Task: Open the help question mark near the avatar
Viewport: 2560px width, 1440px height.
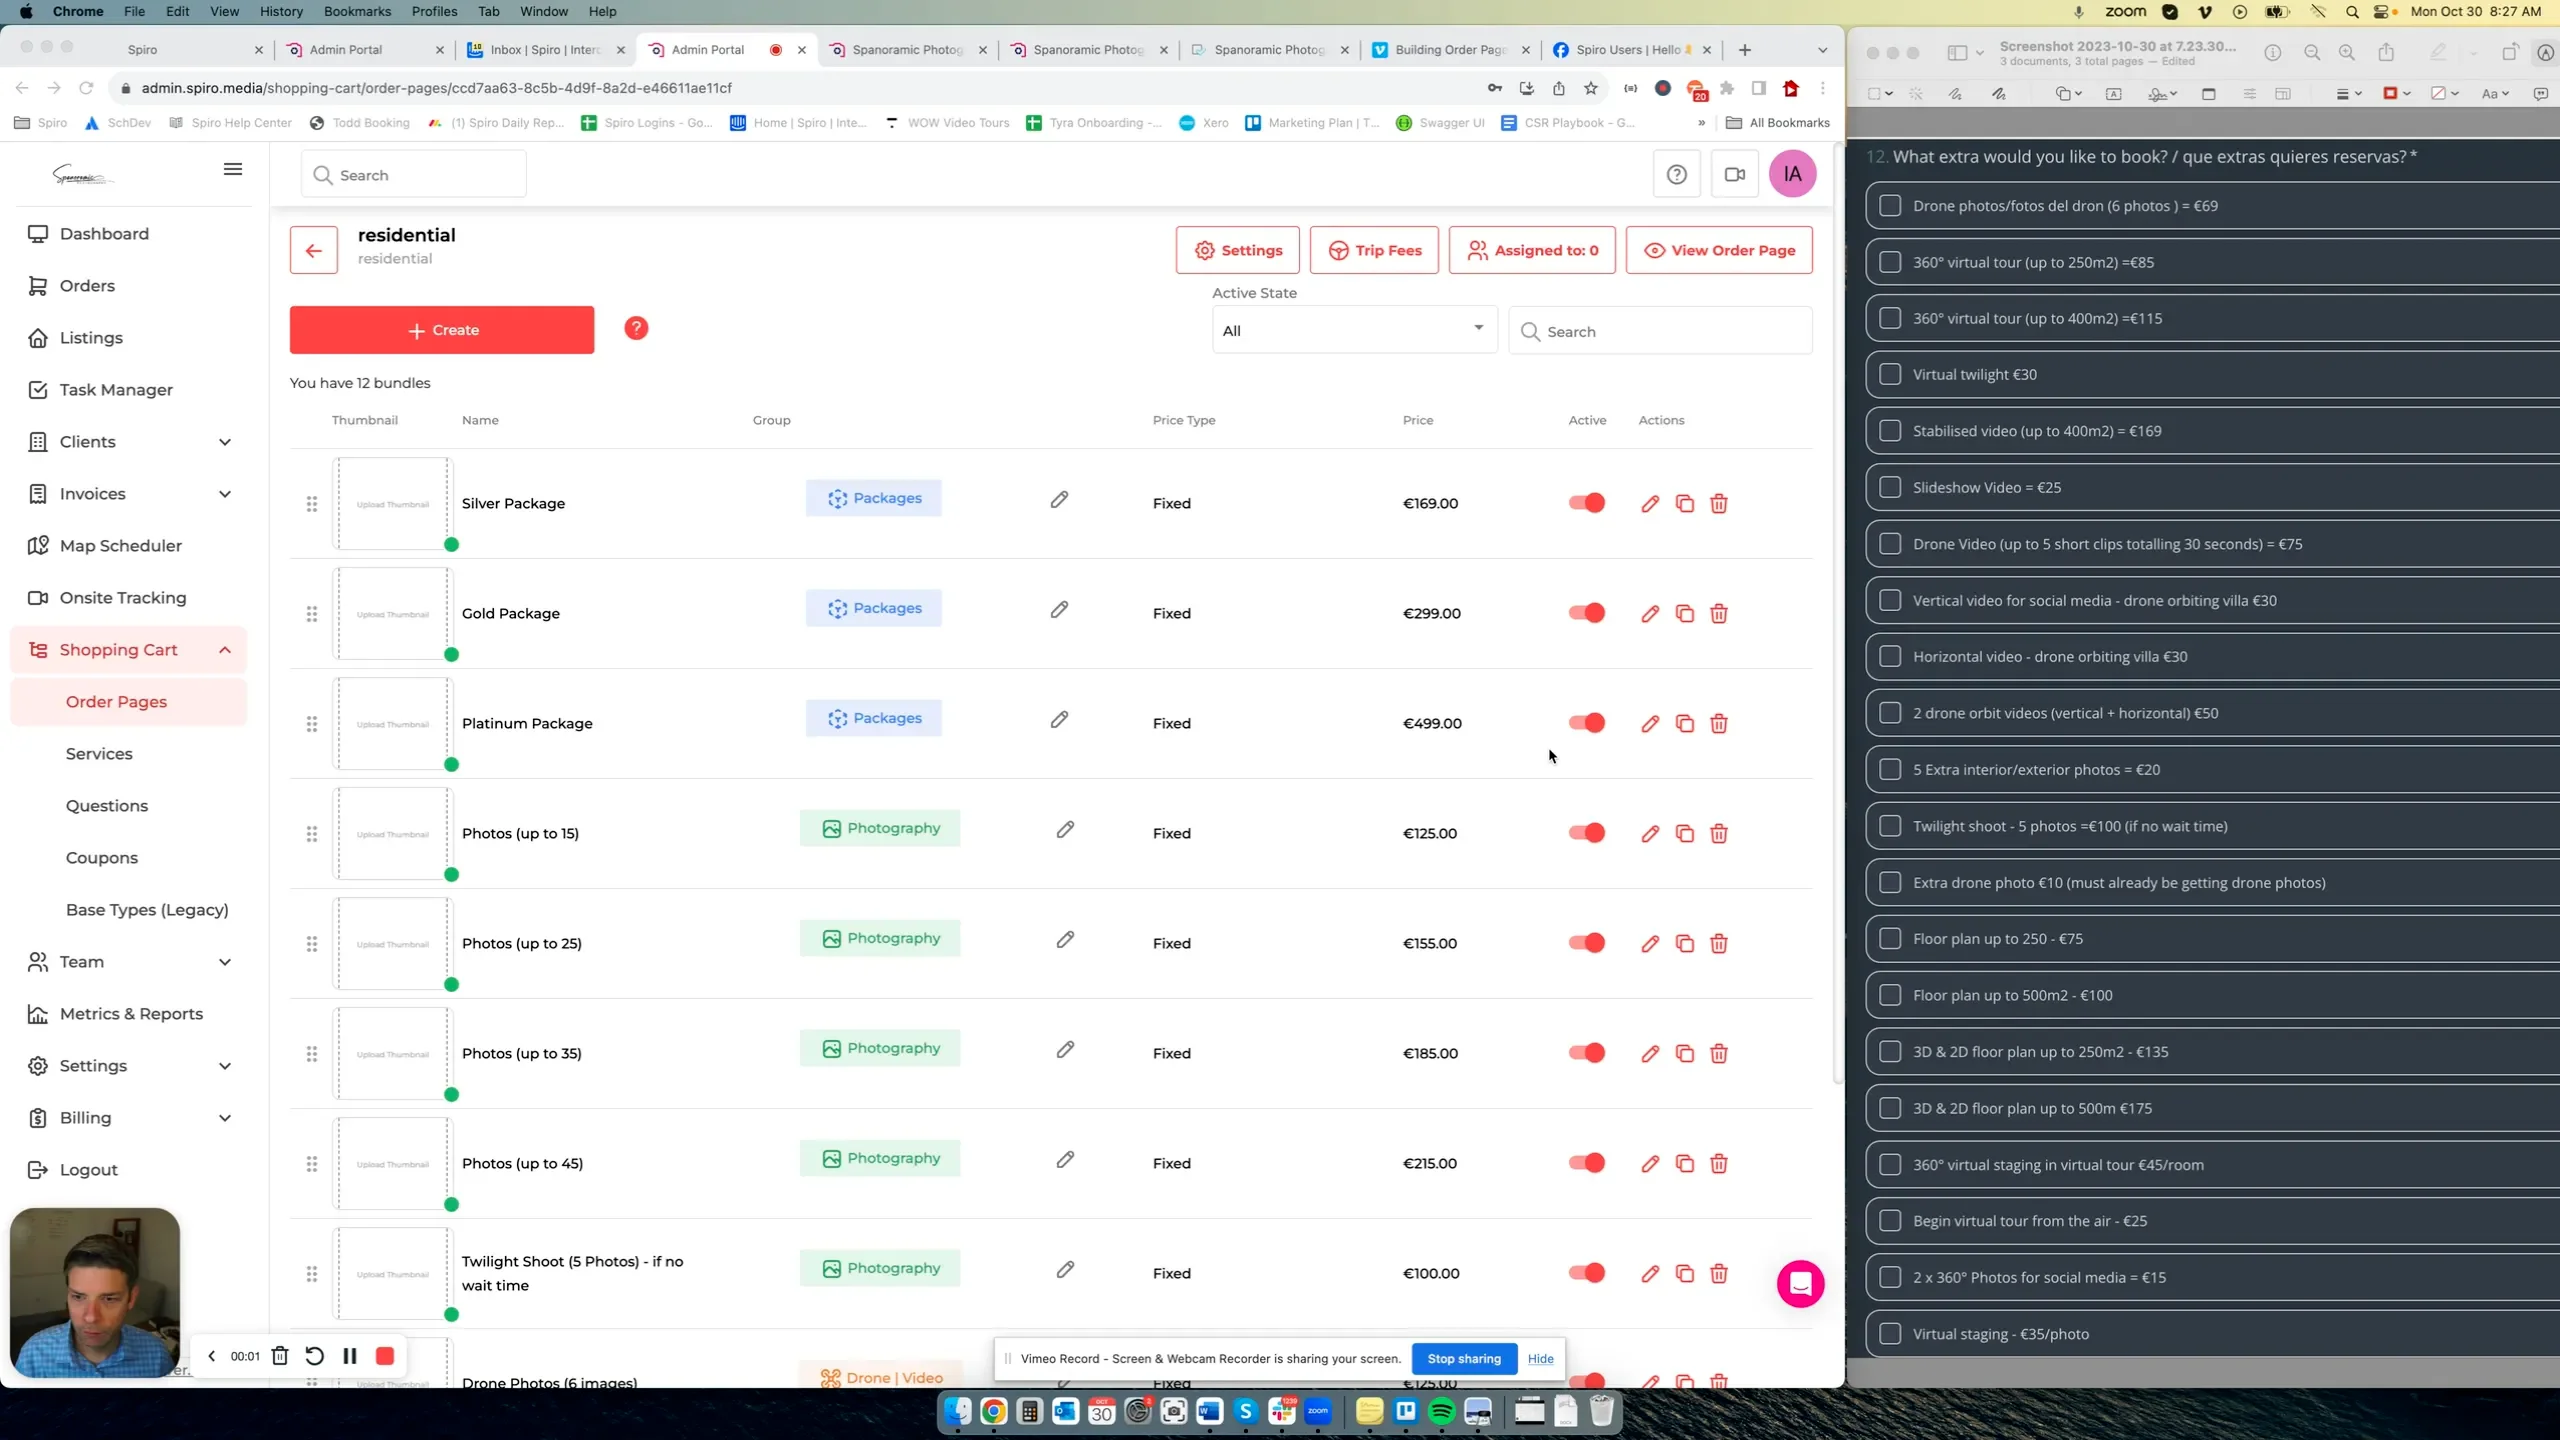Action: 1676,173
